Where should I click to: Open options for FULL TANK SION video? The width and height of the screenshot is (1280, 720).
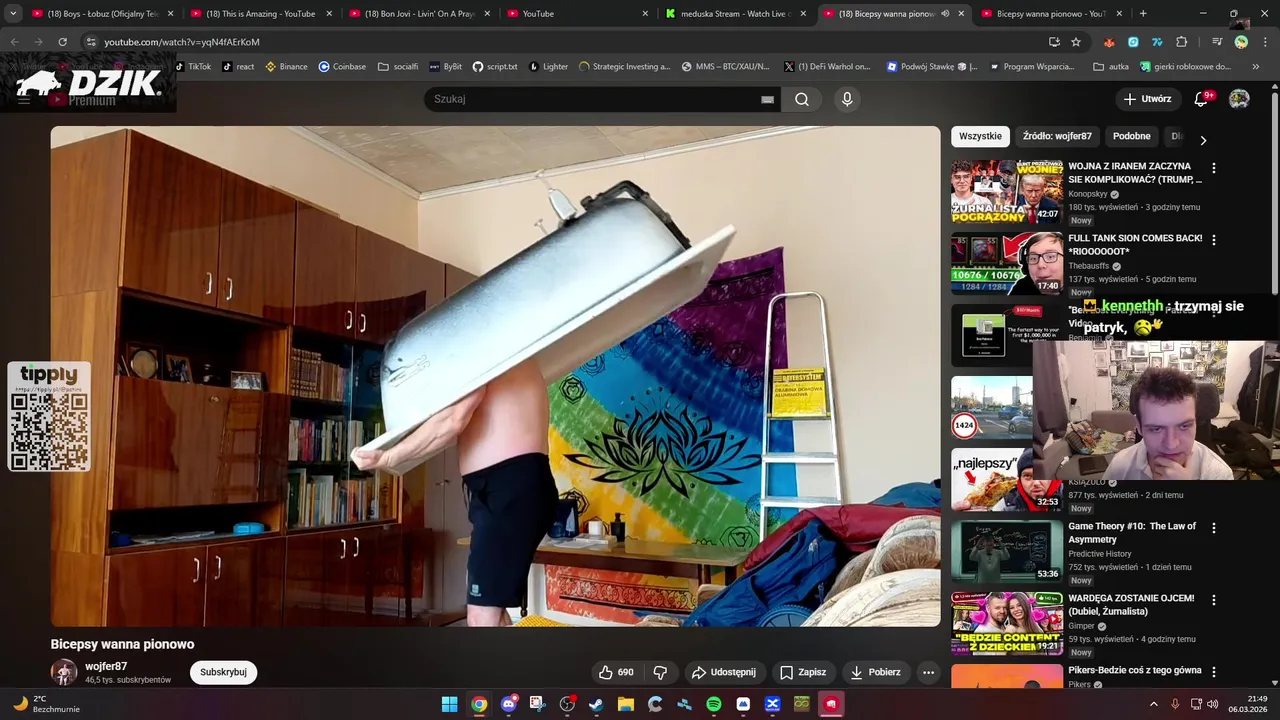pos(1214,240)
